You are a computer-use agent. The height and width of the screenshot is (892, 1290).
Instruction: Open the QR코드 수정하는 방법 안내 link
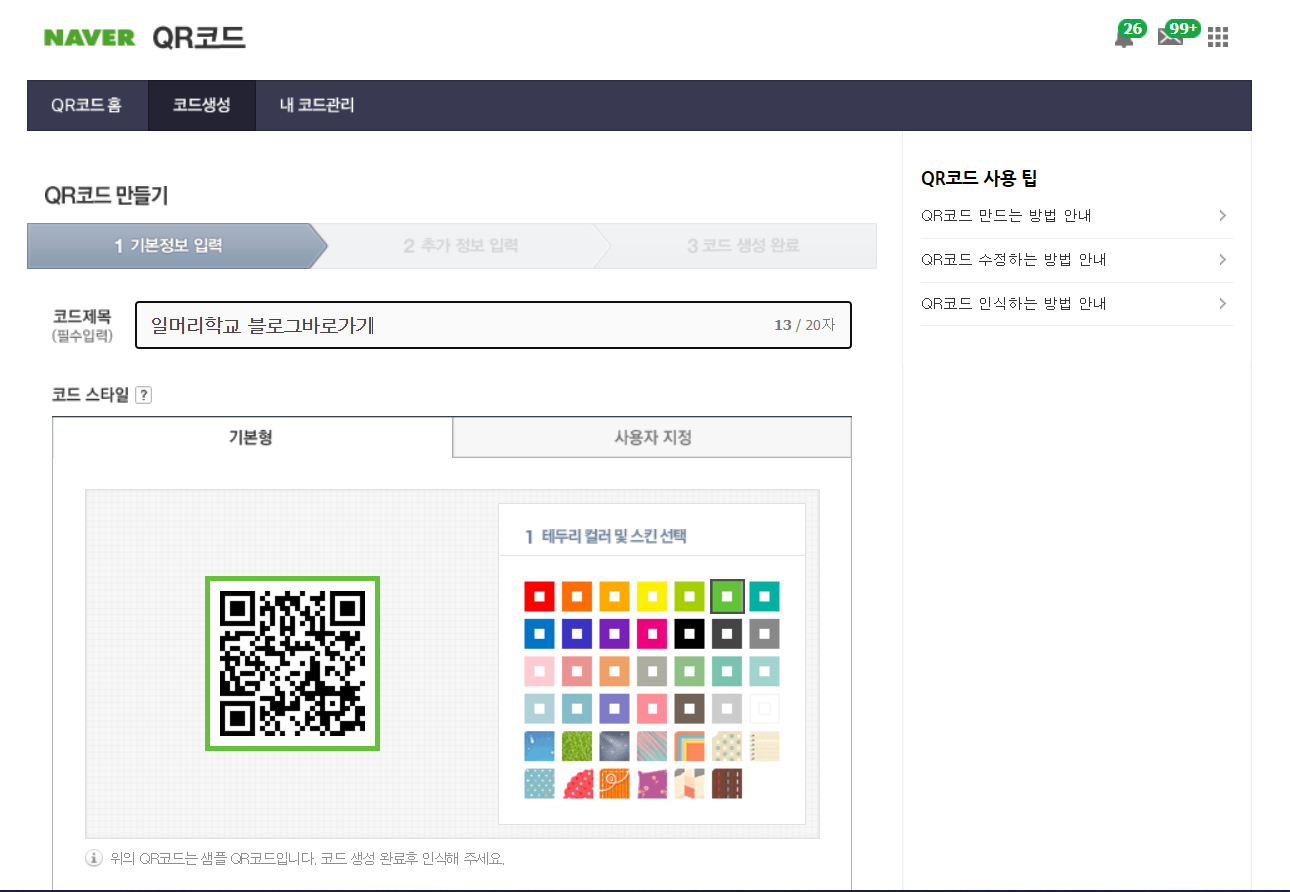point(1013,260)
